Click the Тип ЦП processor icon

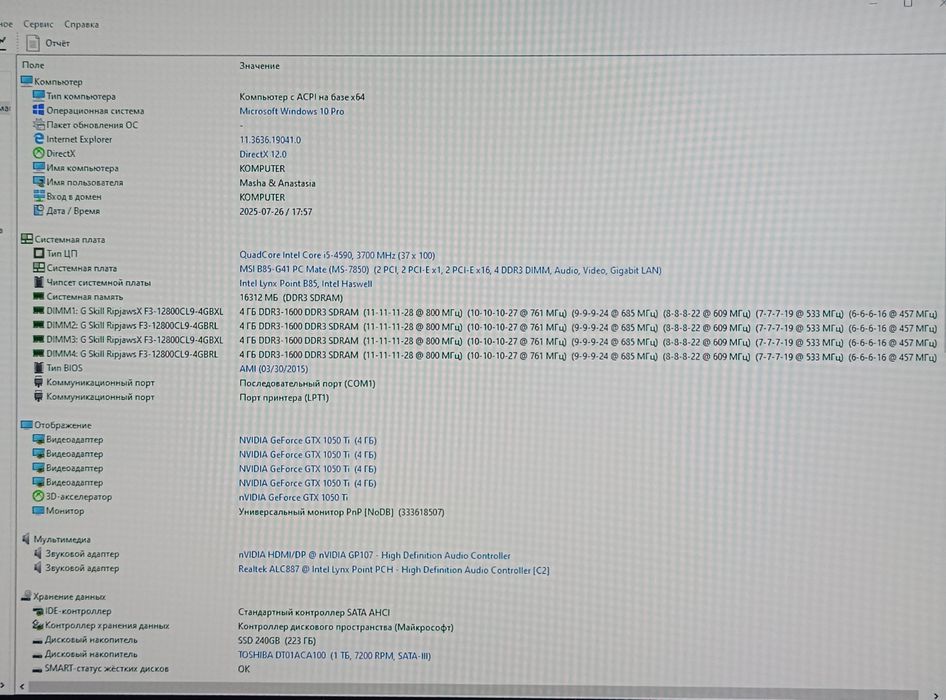tap(39, 253)
